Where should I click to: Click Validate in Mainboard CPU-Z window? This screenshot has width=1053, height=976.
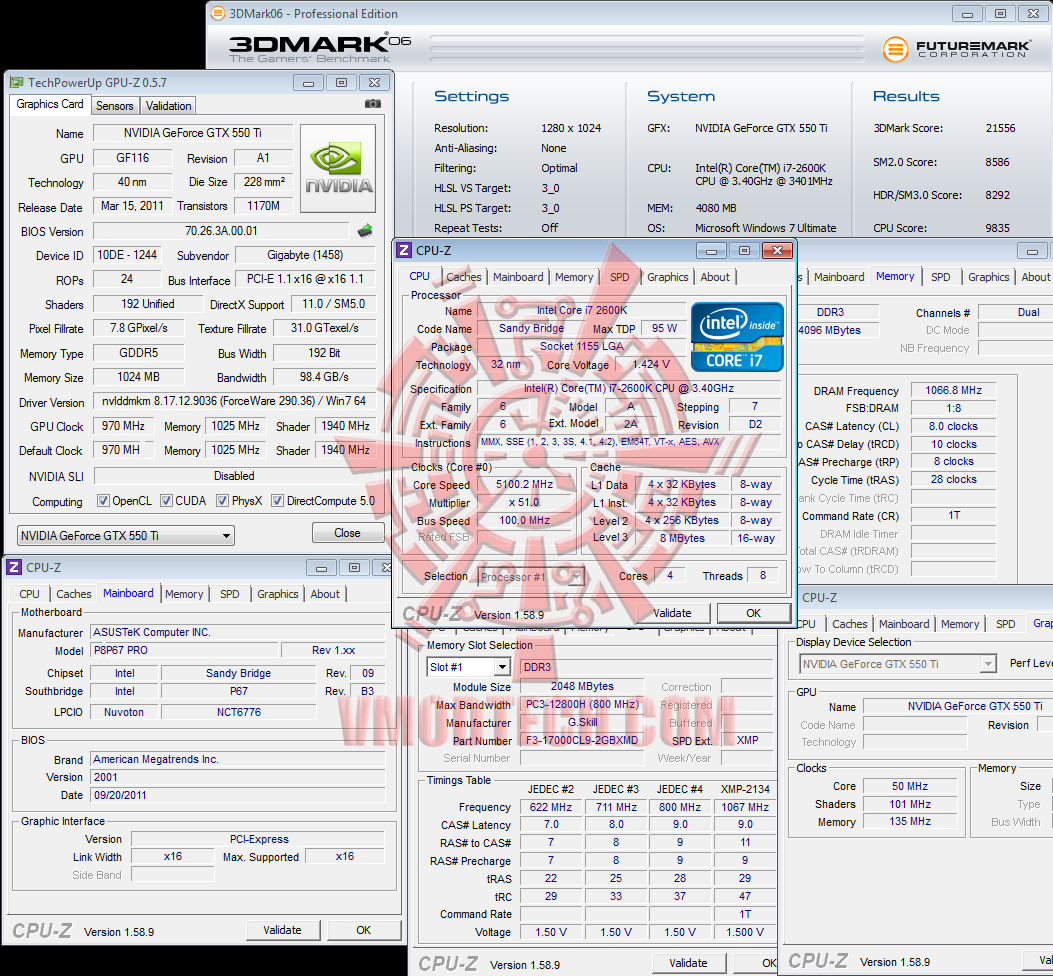tap(282, 930)
